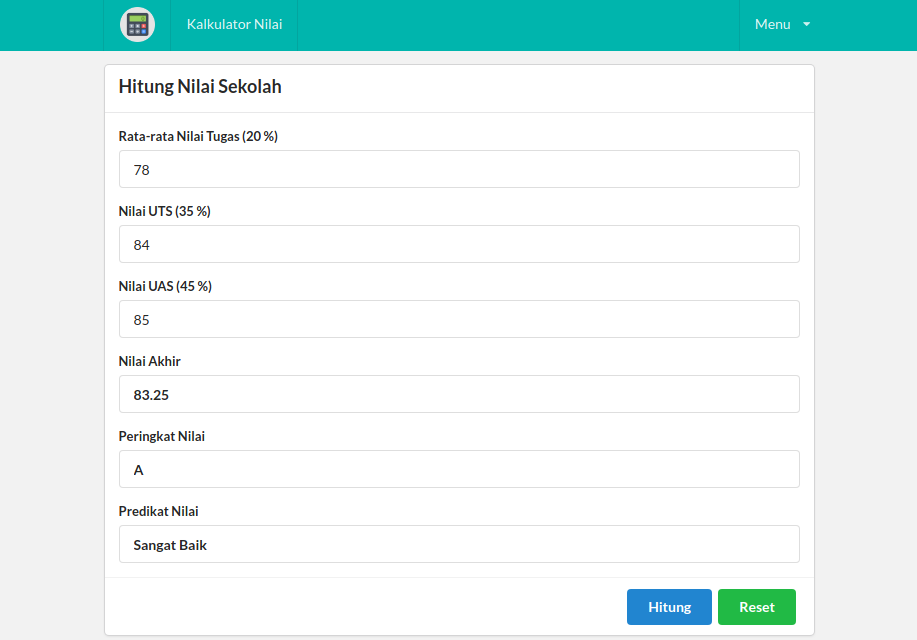Click the Nilai Akhir label
Image resolution: width=917 pixels, height=640 pixels.
(150, 362)
